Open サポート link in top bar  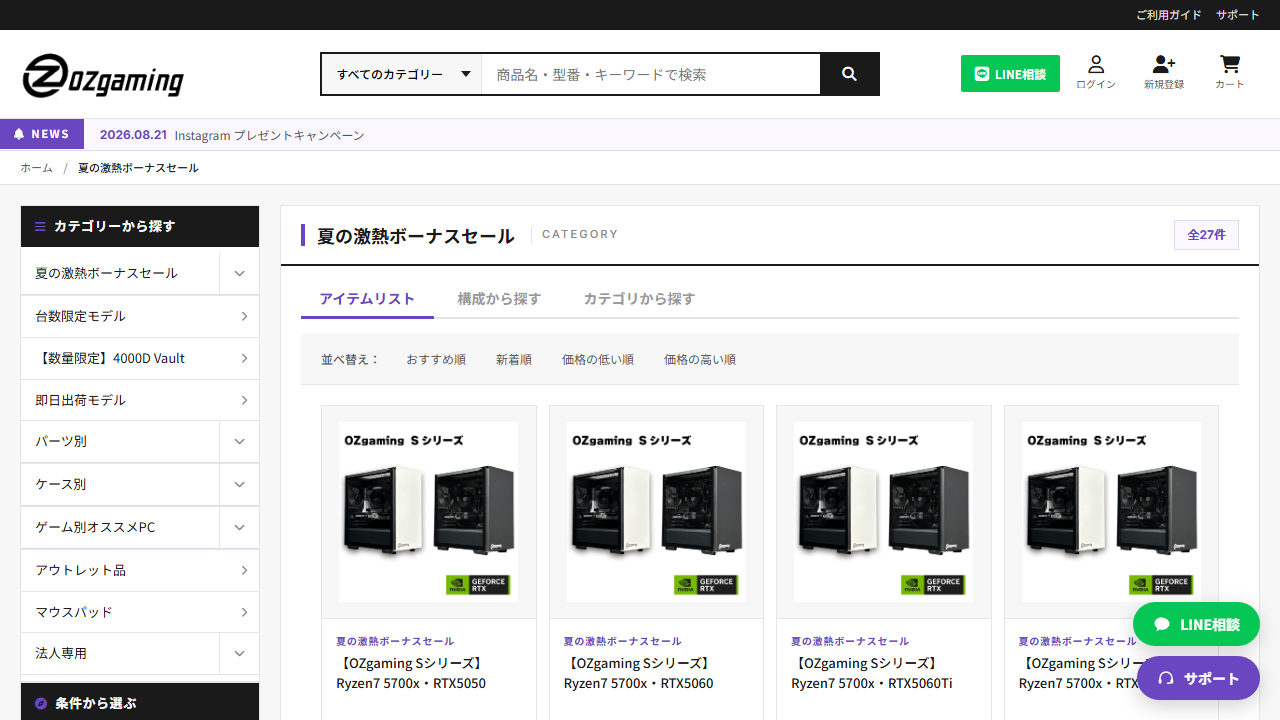pyautogui.click(x=1238, y=15)
